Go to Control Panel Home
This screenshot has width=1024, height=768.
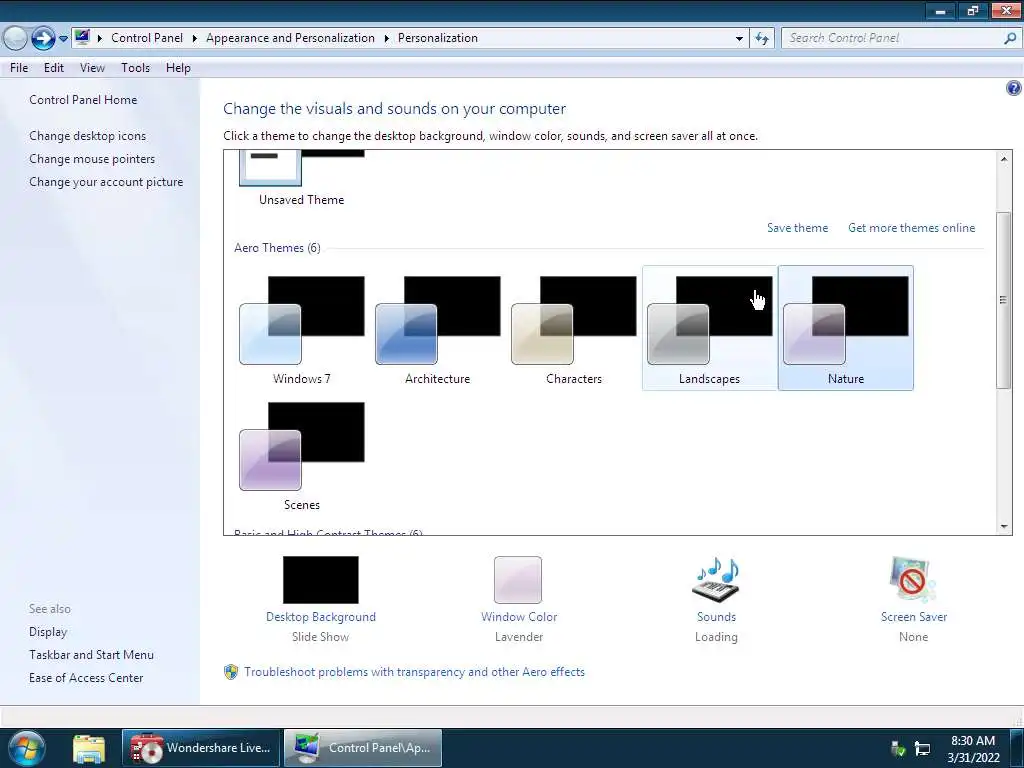pyautogui.click(x=83, y=100)
